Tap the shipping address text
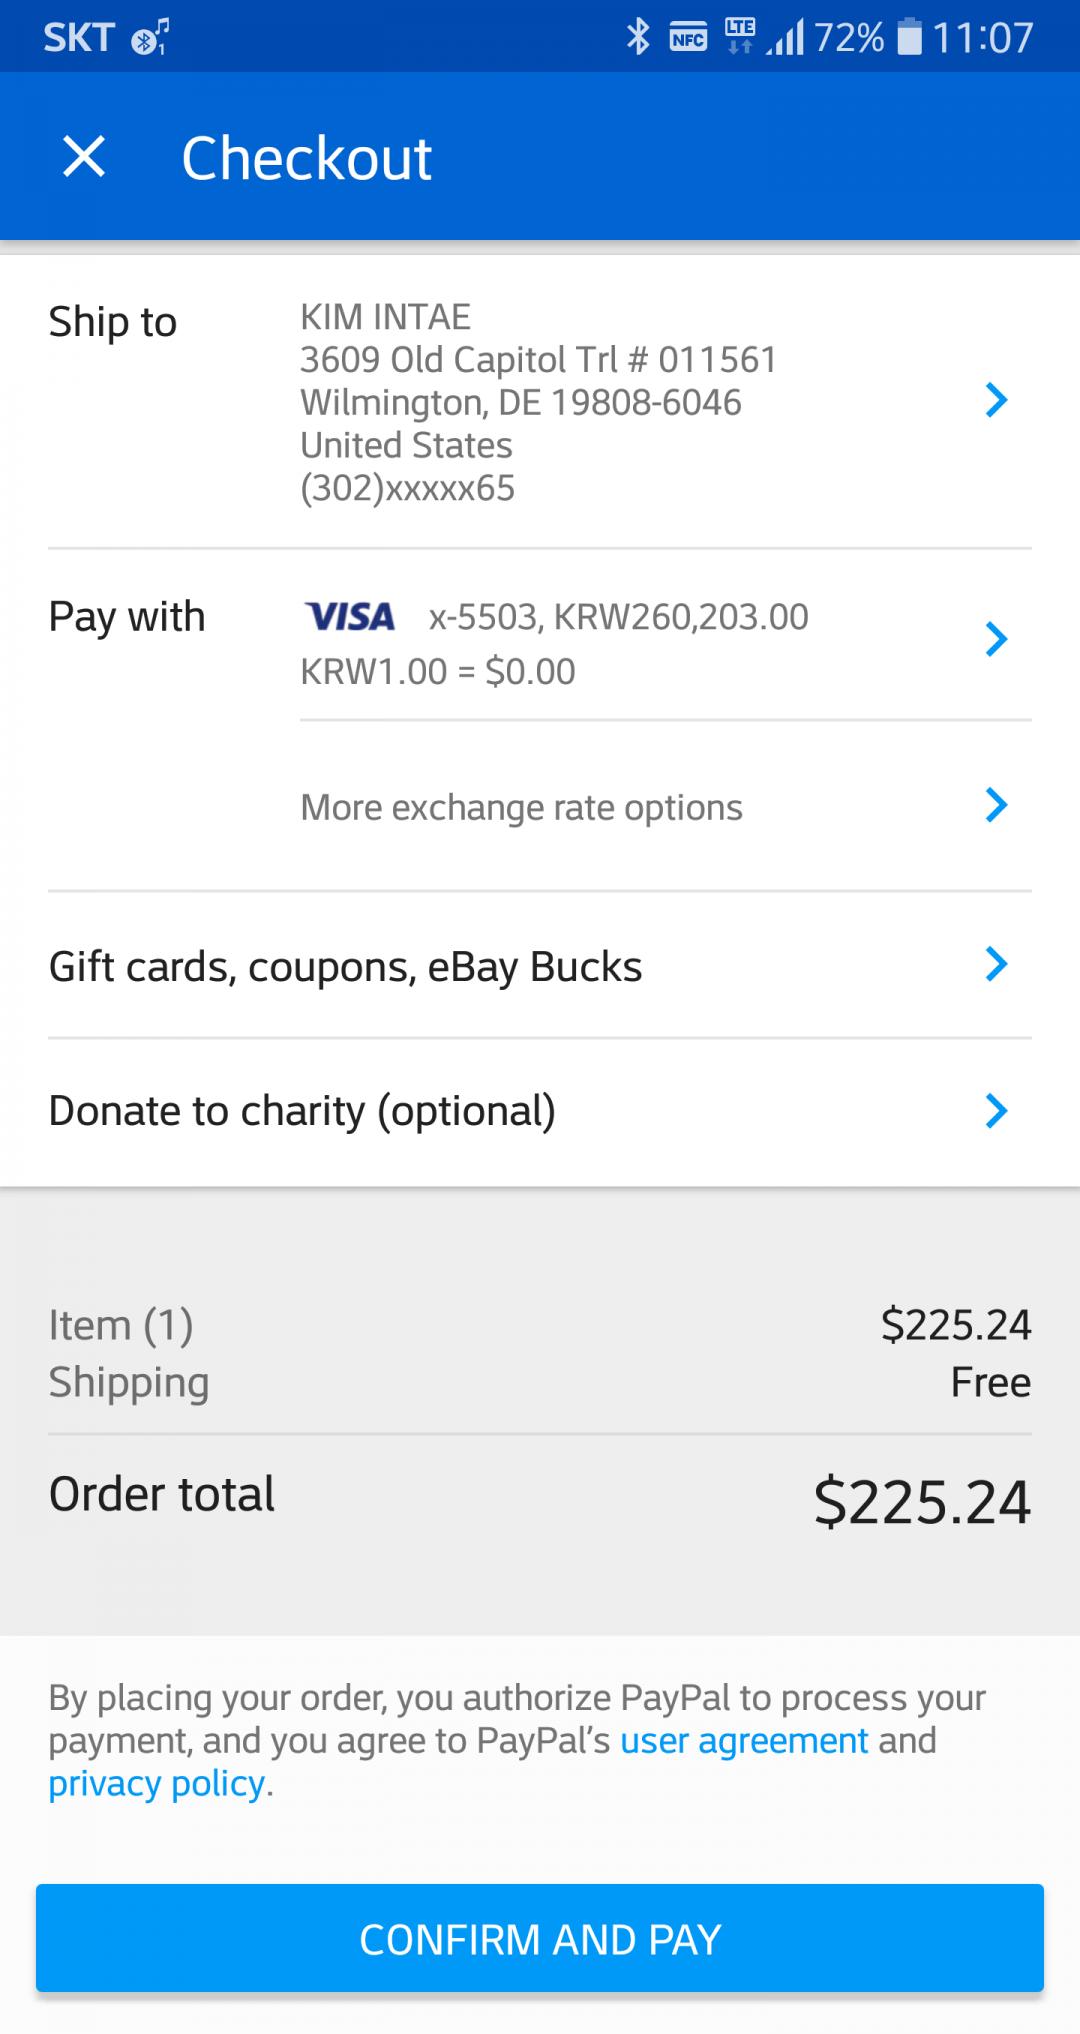Screen dimensions: 1080x2034 [x=538, y=402]
